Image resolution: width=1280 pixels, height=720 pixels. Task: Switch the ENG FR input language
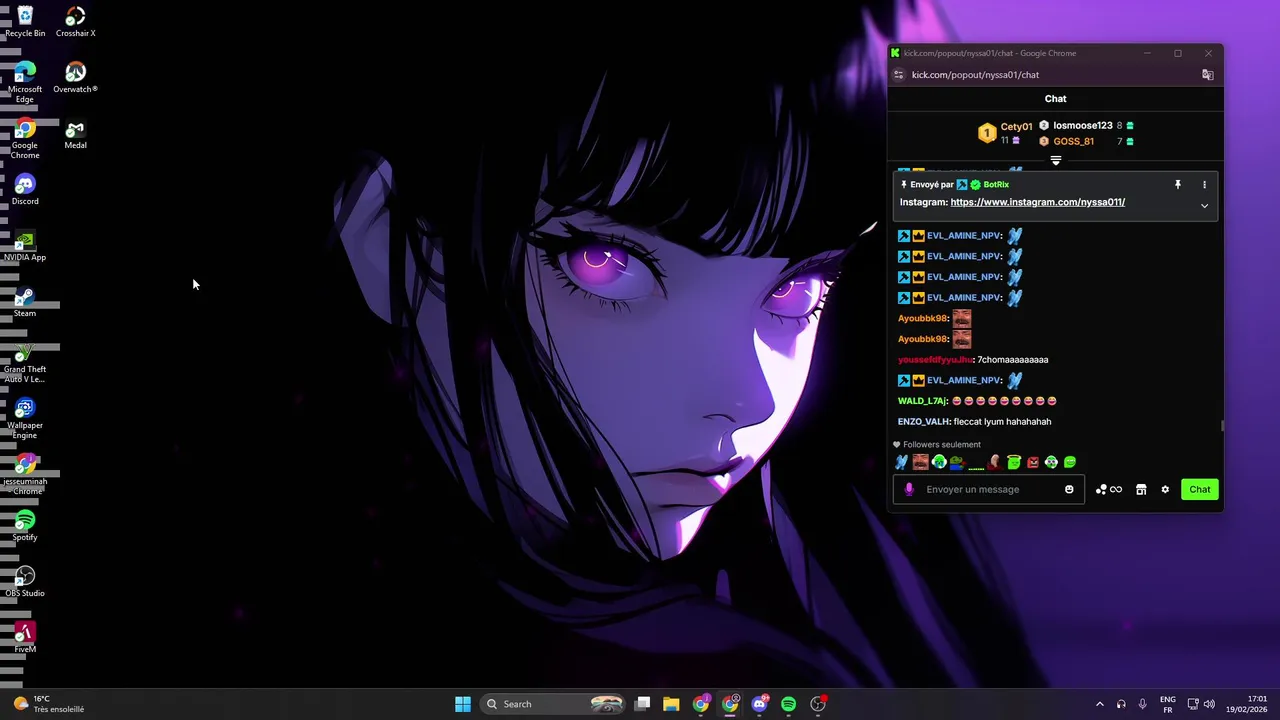click(1167, 704)
